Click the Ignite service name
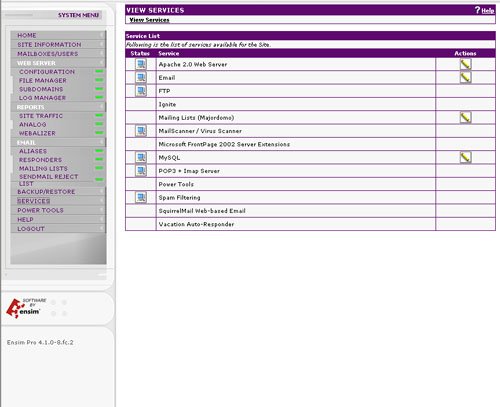 (x=167, y=104)
